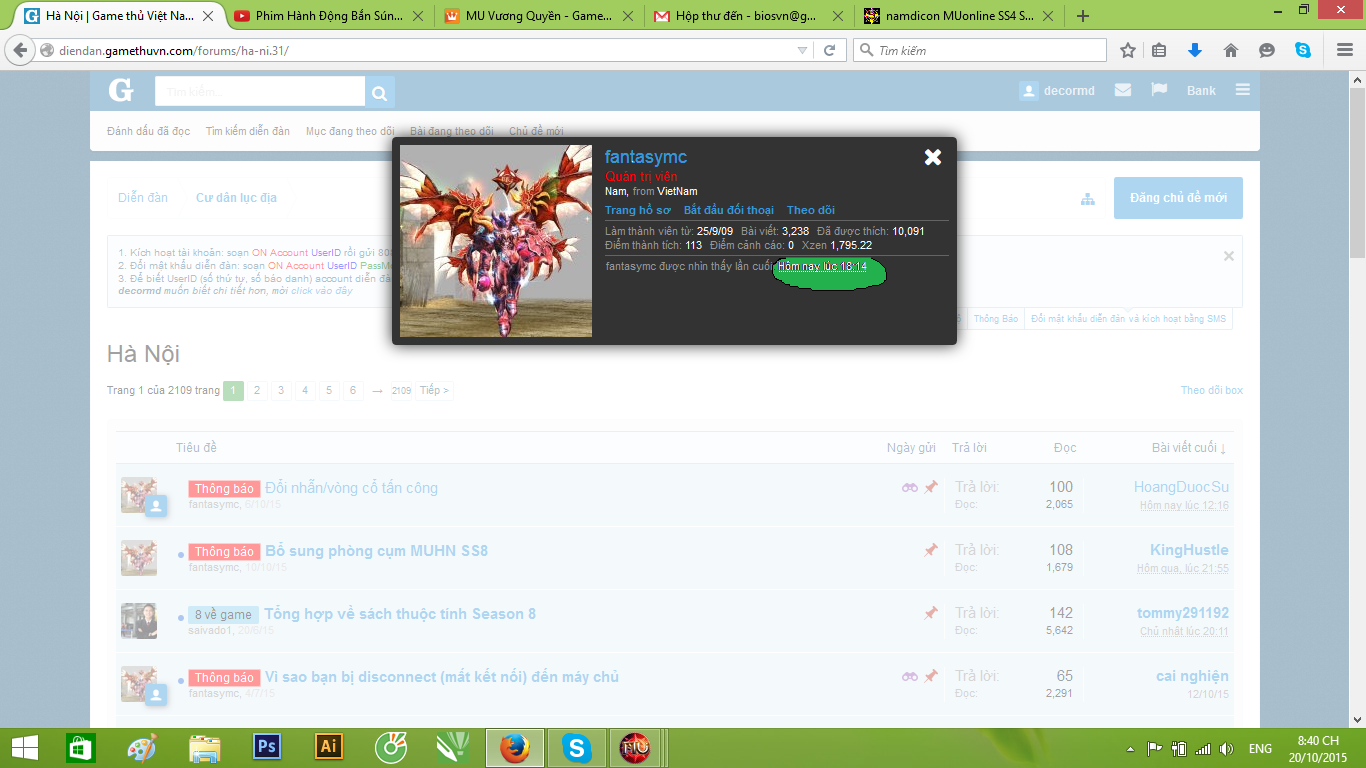Open Photoshop from the taskbar
Viewport: 1366px width, 768px height.
coord(267,747)
